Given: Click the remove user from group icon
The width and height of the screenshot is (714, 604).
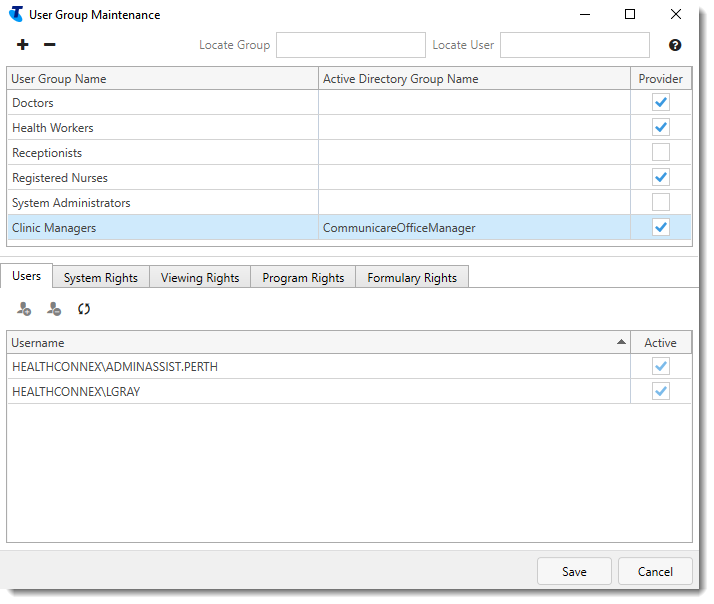Looking at the screenshot, I should (54, 309).
